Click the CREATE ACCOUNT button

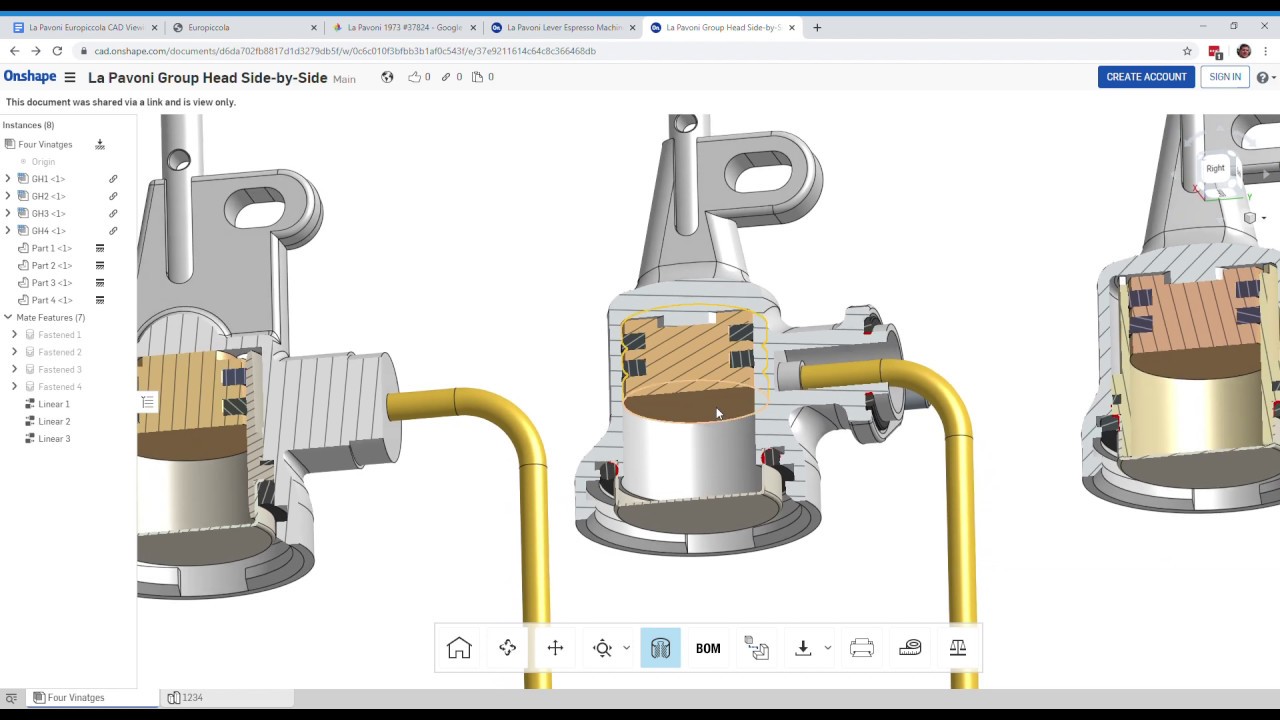point(1146,77)
